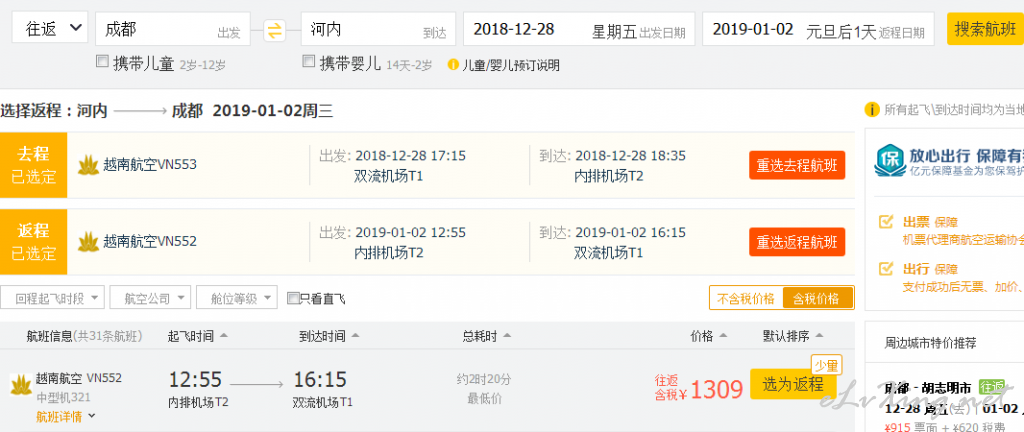Click the 2018-12-28 departure date field
Screen dimensions: 1024x432
click(579, 30)
